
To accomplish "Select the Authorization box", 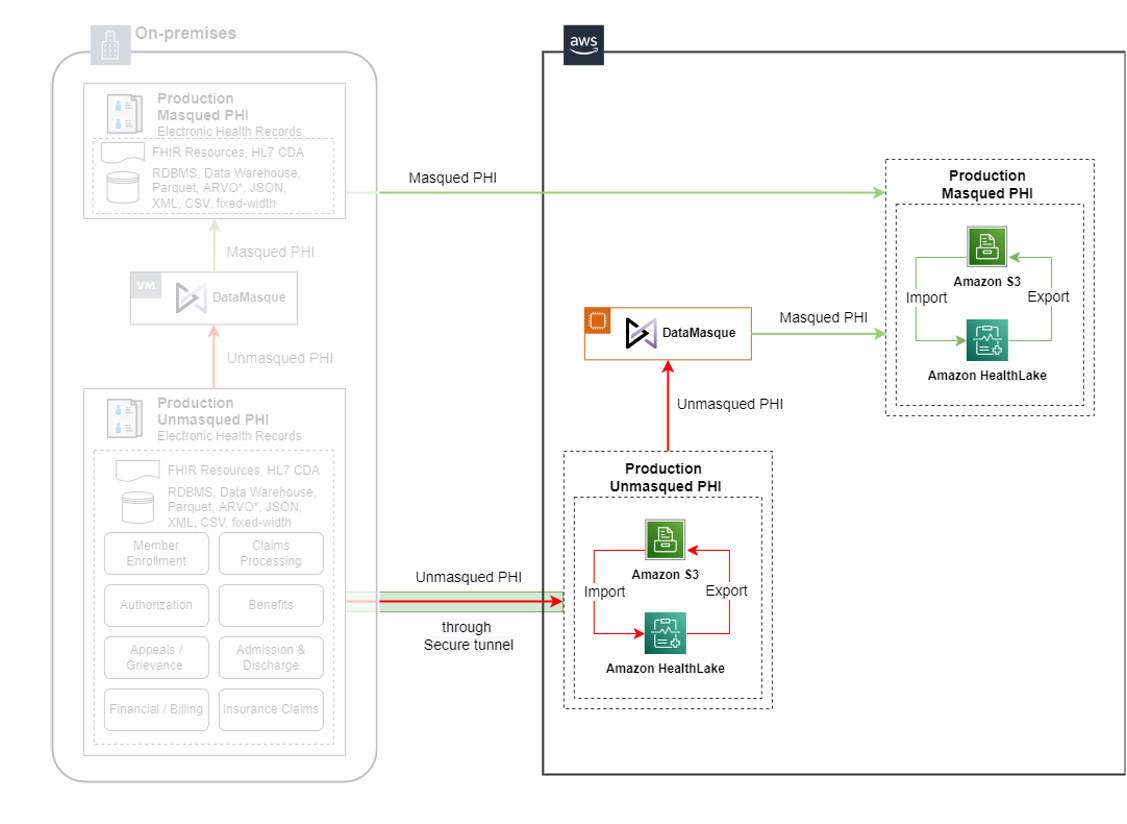I will click(x=156, y=605).
